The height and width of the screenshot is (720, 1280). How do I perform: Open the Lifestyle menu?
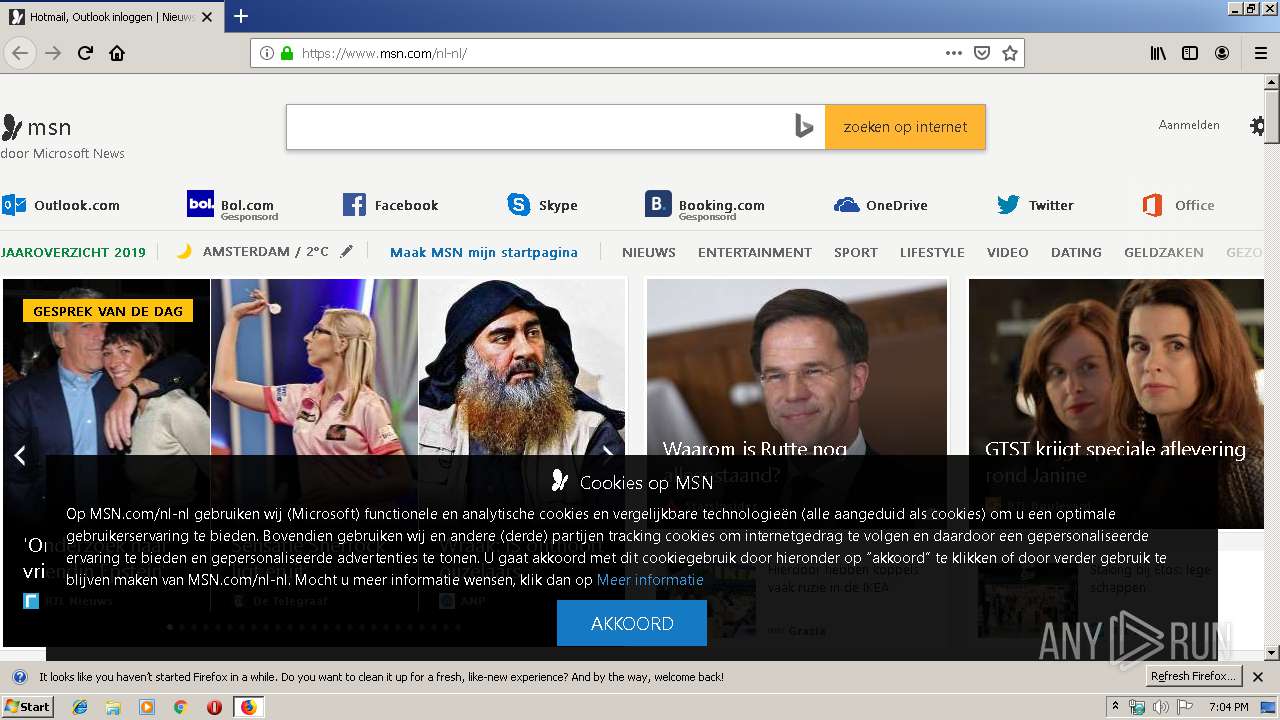(932, 252)
